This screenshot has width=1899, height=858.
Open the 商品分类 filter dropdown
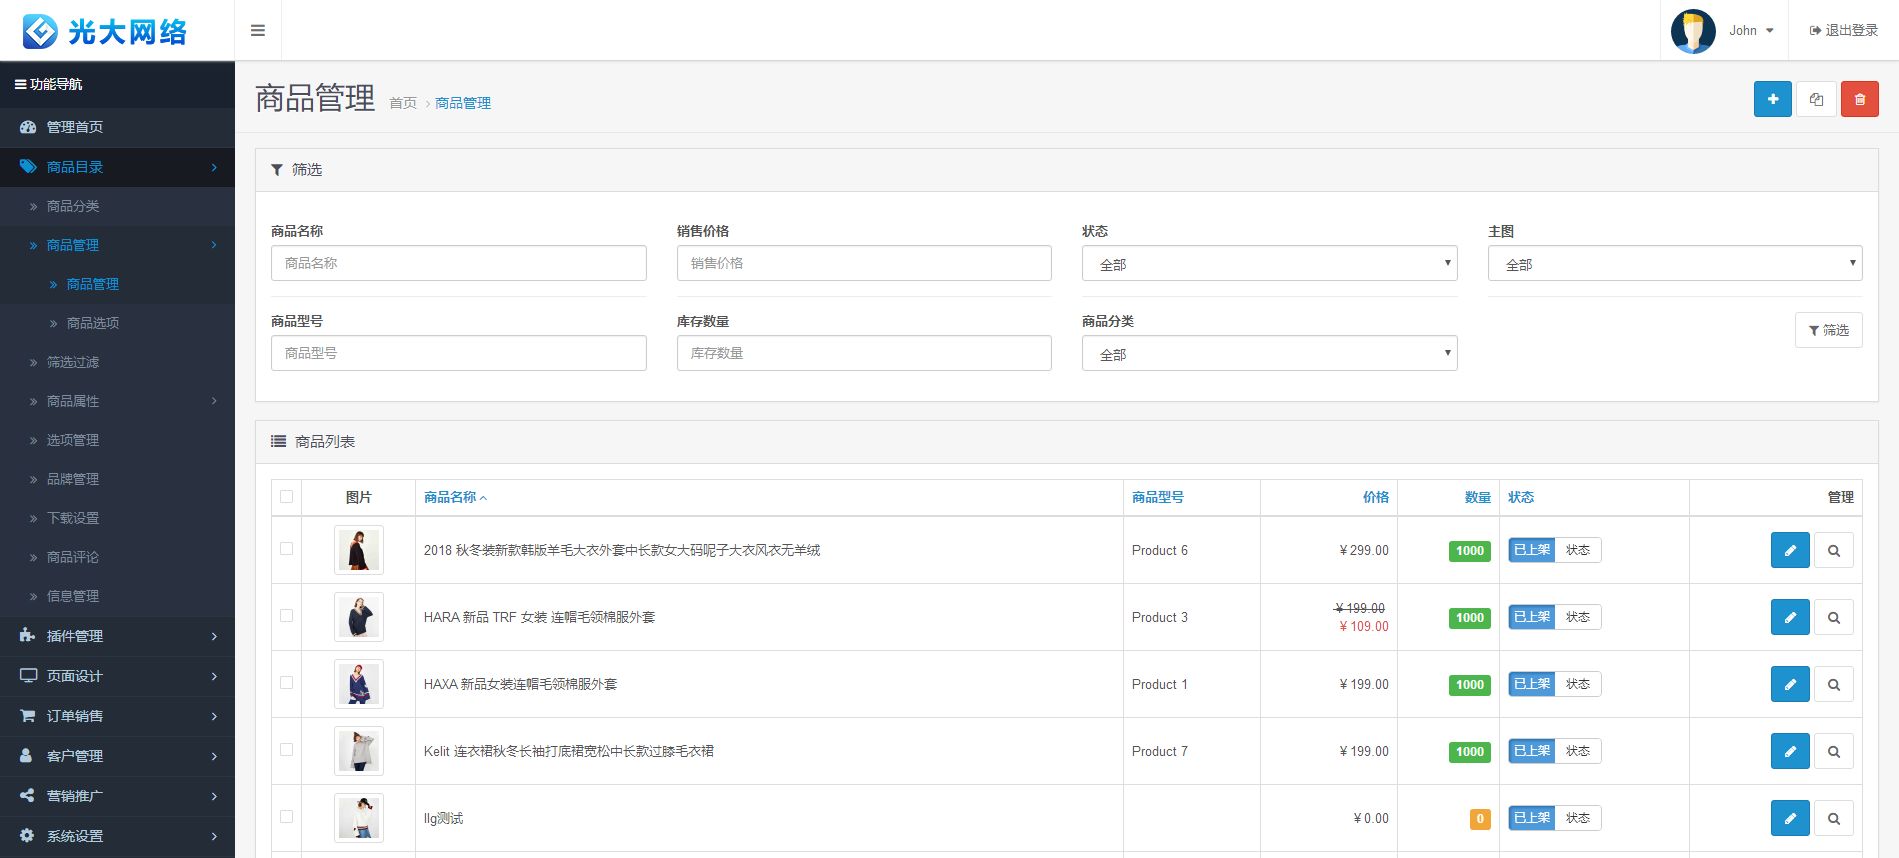(1268, 354)
